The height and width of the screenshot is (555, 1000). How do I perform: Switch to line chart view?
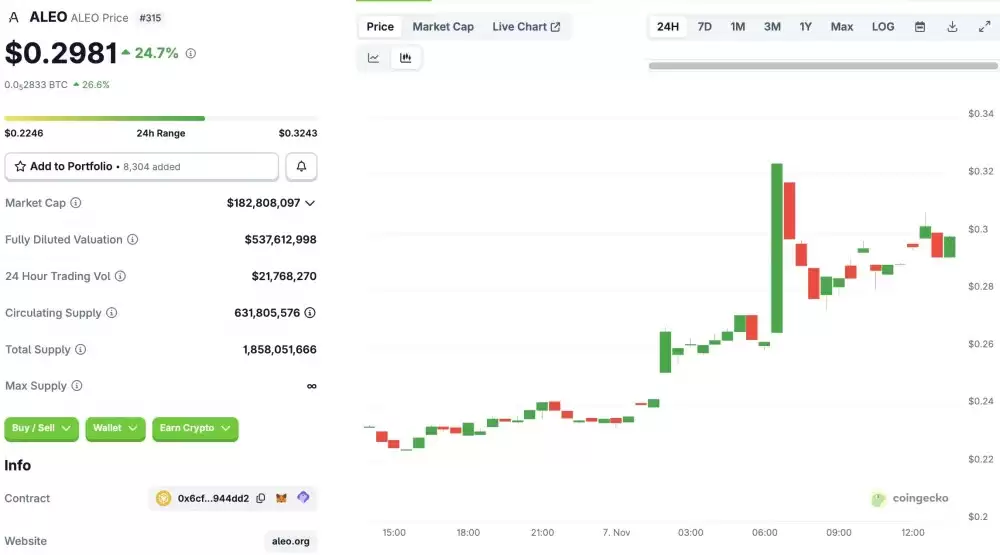(373, 58)
